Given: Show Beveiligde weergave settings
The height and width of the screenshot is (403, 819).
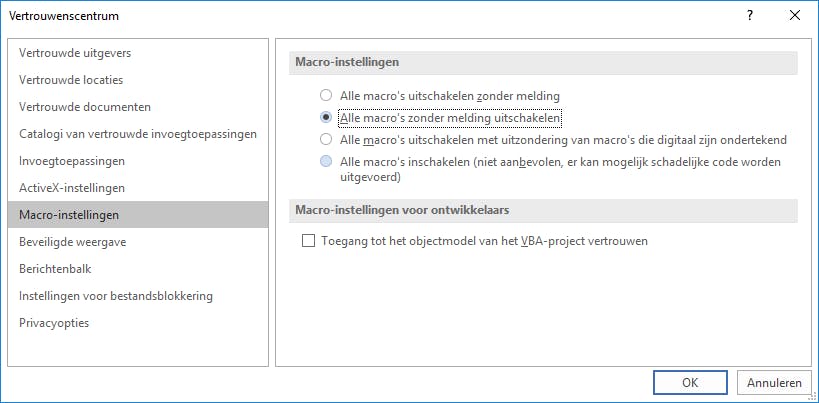Looking at the screenshot, I should (72, 242).
